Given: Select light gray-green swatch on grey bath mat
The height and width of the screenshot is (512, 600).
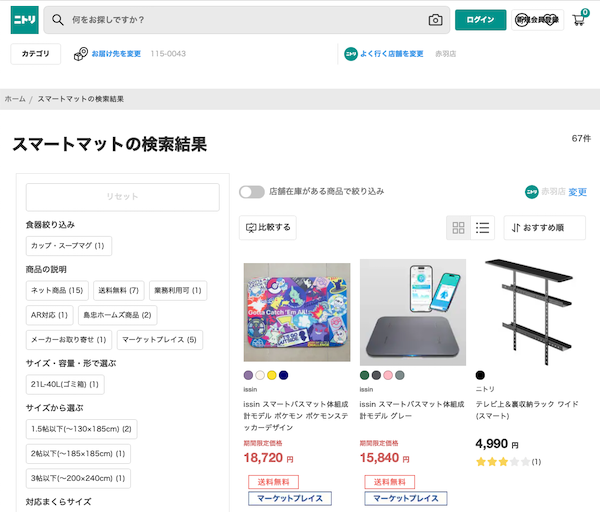Looking at the screenshot, I should pyautogui.click(x=400, y=375).
